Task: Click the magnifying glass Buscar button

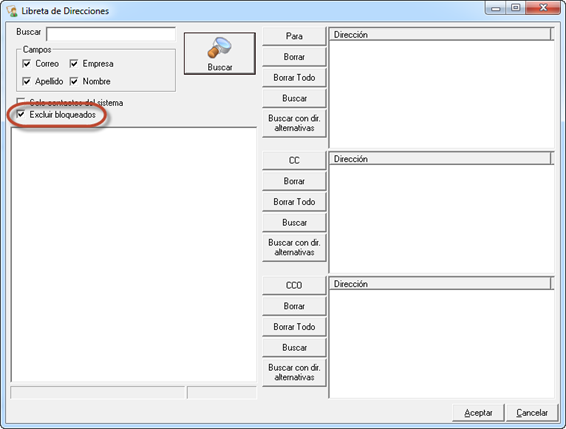Action: pos(219,53)
